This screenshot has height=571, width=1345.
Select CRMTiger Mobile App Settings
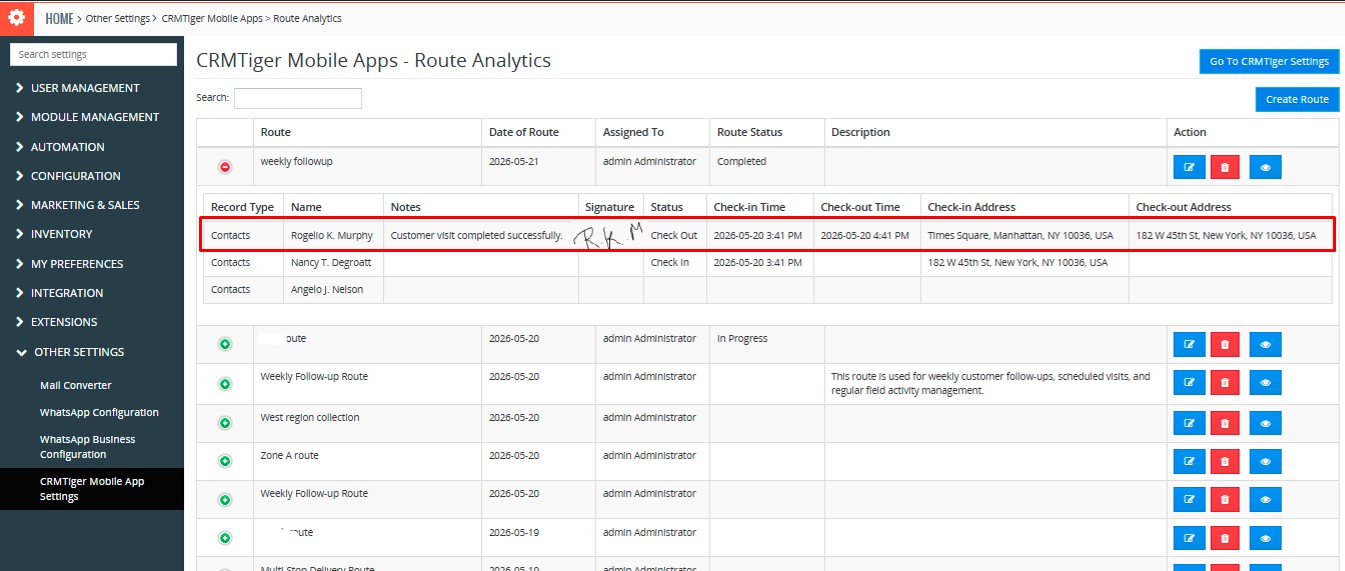pyautogui.click(x=92, y=489)
